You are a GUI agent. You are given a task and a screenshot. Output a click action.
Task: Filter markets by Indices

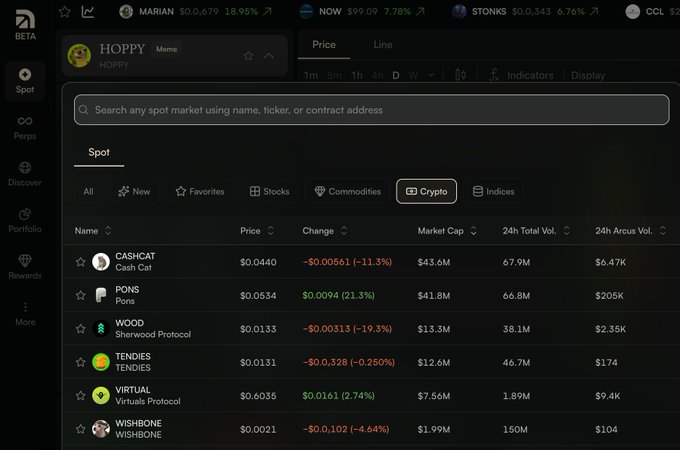(494, 191)
